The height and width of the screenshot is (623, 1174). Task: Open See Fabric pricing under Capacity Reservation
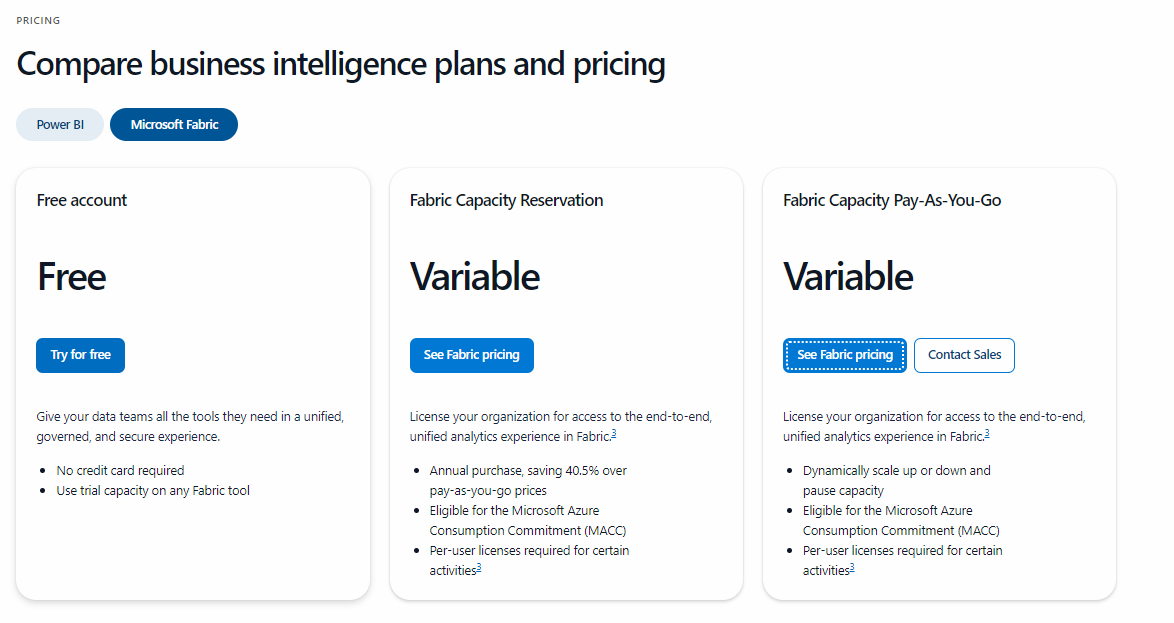[x=471, y=355]
